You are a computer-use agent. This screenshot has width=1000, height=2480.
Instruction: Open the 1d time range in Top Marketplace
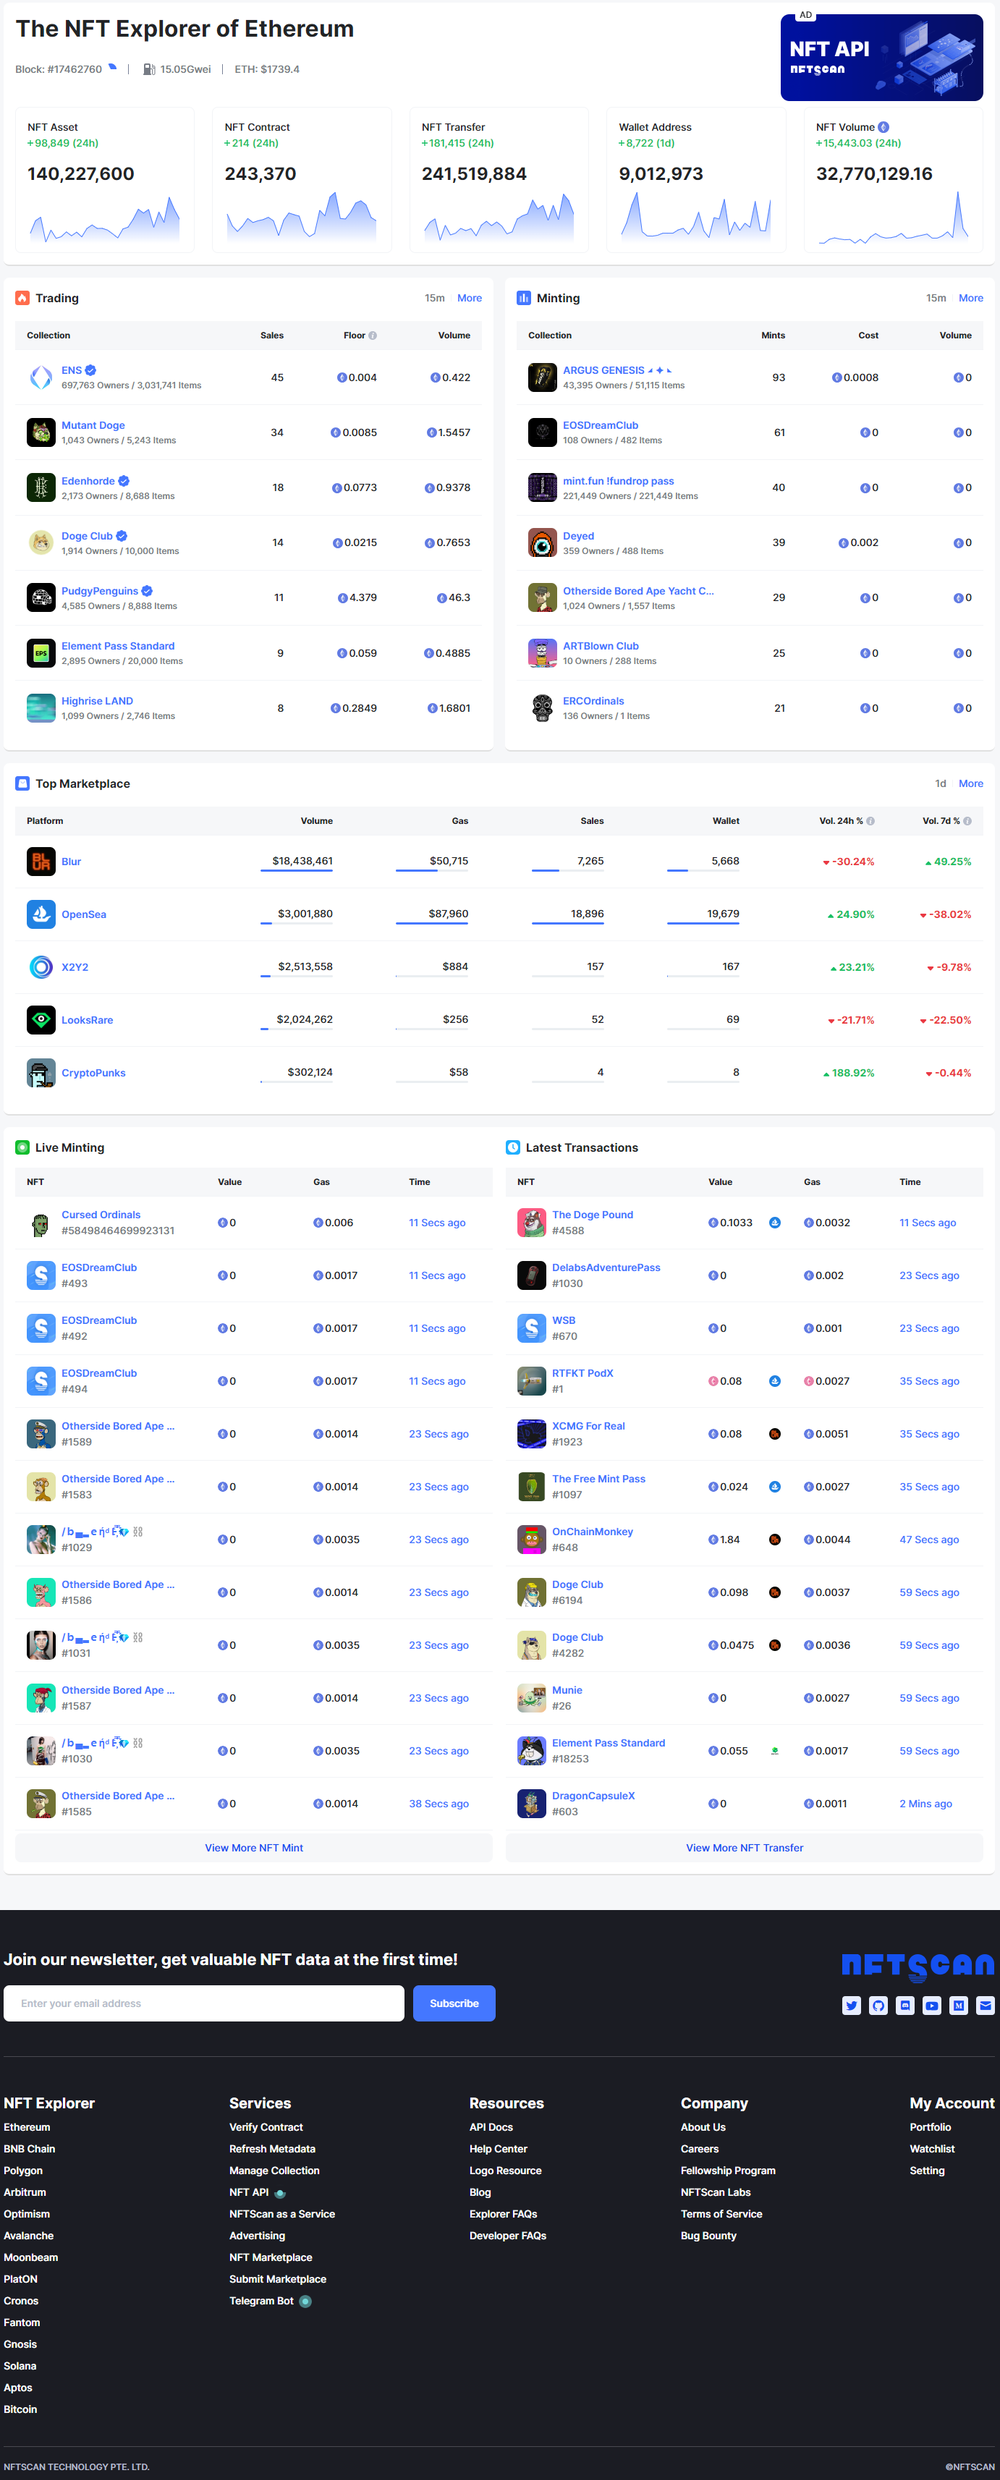pos(940,784)
